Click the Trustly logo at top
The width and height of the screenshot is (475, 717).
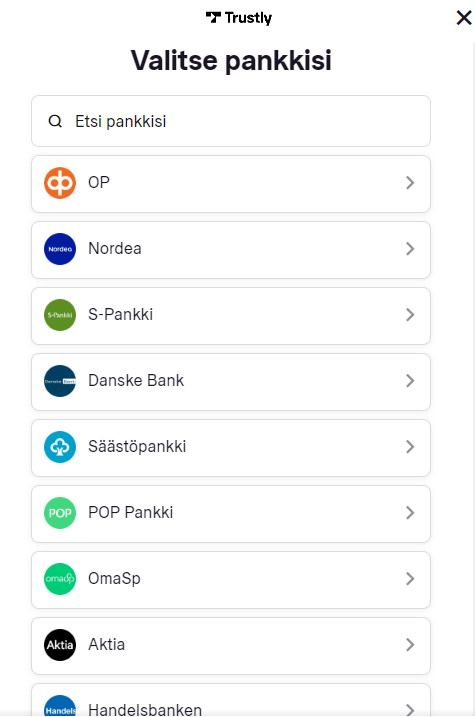tap(239, 18)
